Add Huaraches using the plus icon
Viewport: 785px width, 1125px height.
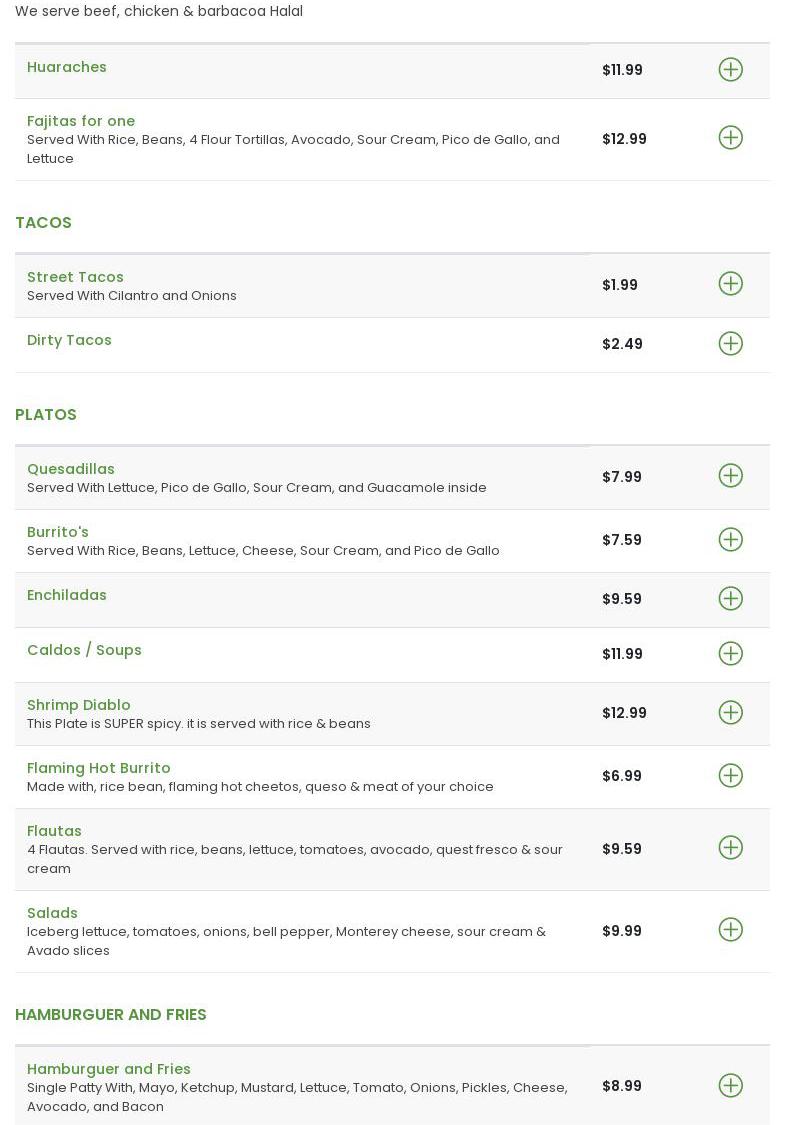[x=731, y=70]
